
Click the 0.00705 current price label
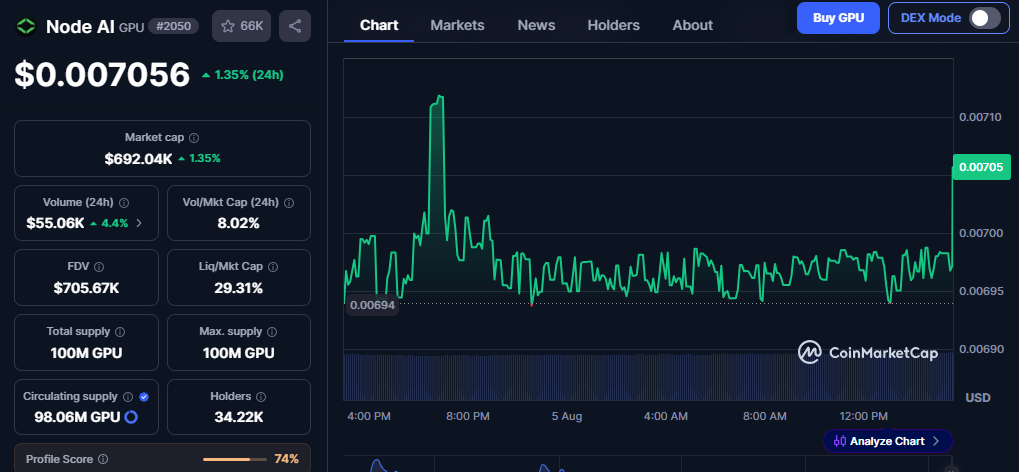coord(981,167)
